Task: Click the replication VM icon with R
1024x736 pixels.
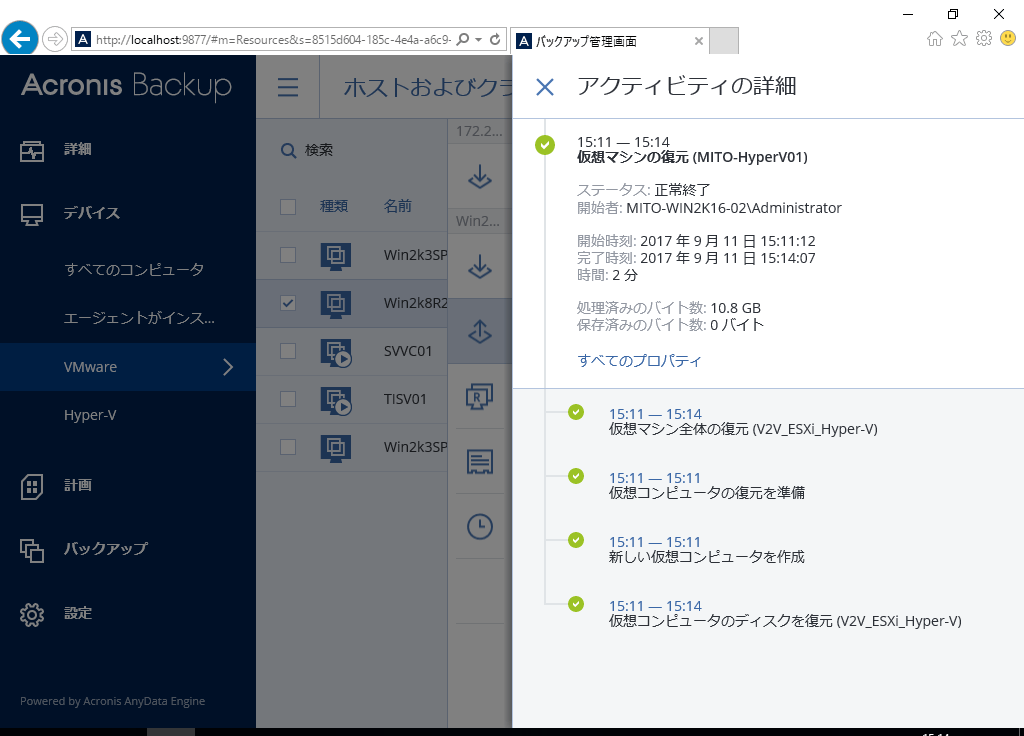Action: point(479,396)
